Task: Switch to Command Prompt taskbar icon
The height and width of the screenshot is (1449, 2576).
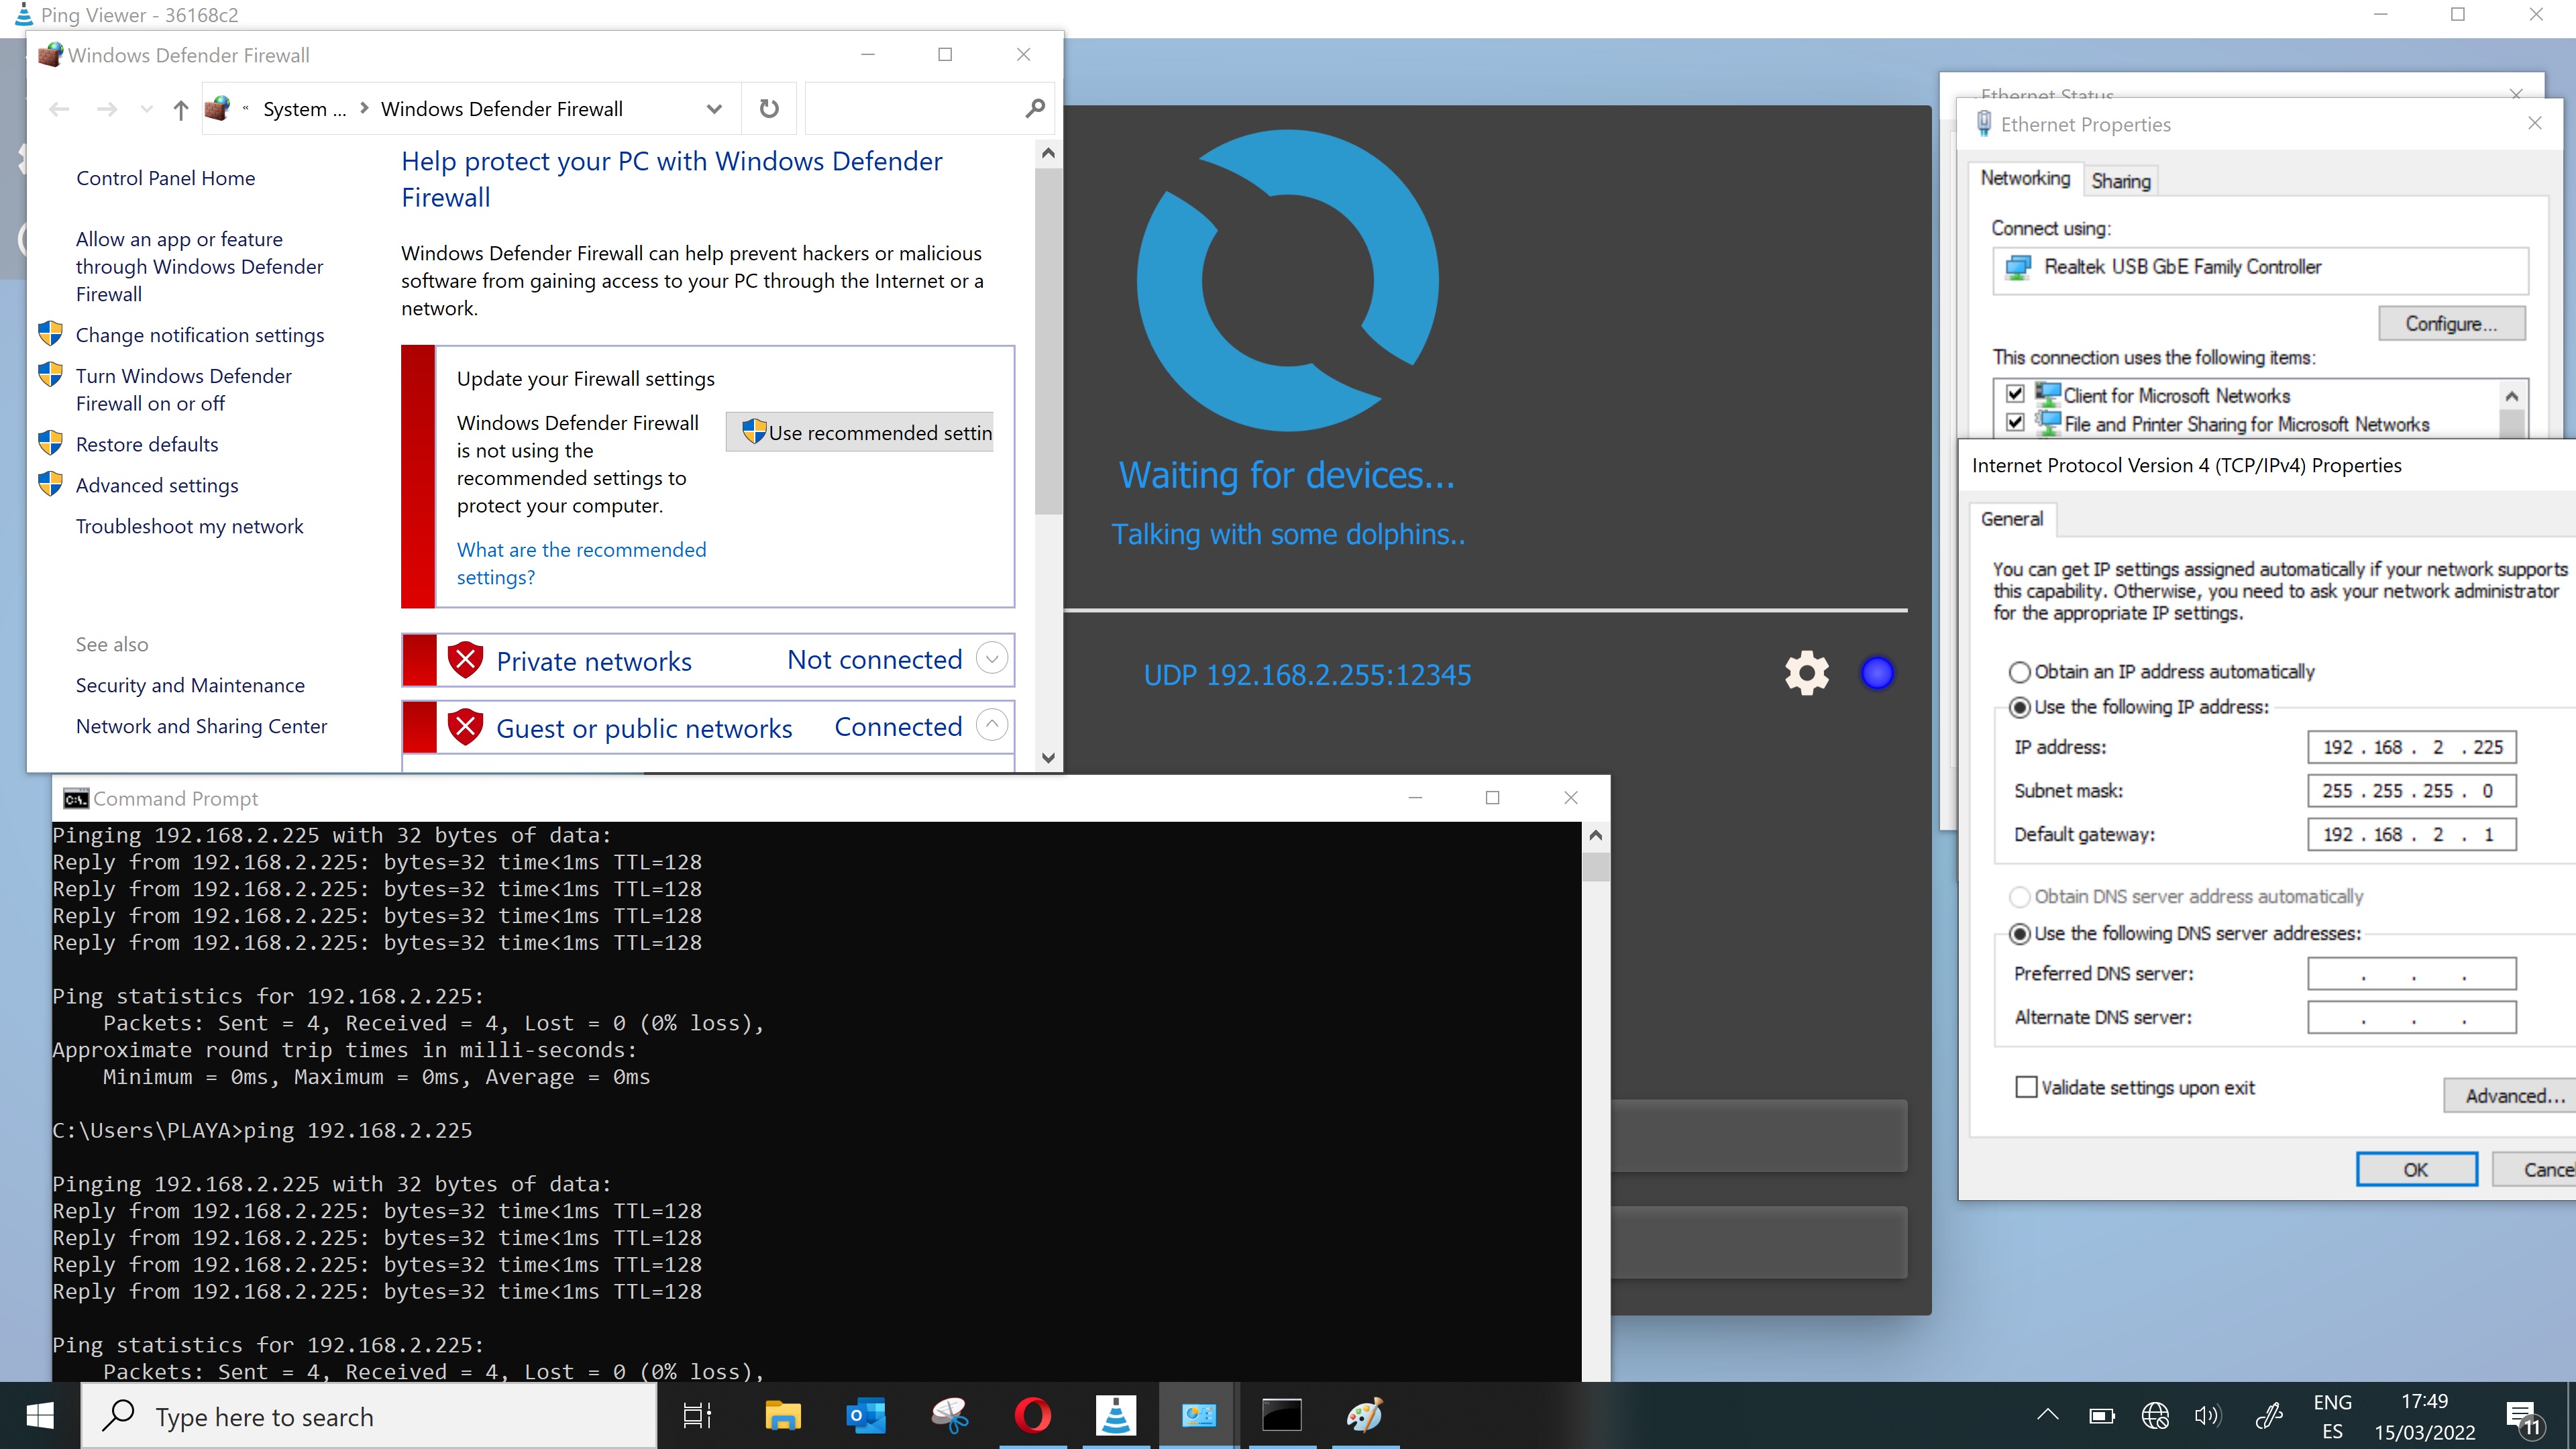Action: click(1281, 1416)
